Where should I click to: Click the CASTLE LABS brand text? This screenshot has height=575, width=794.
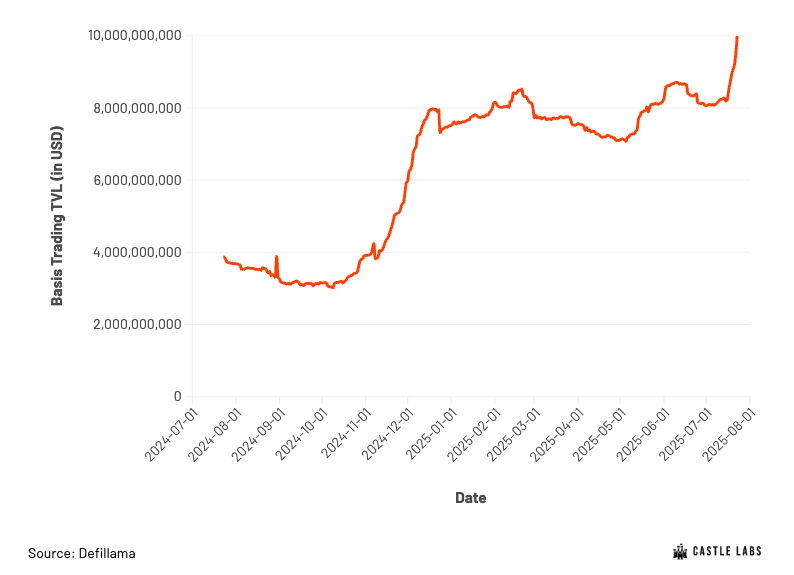[x=727, y=551]
